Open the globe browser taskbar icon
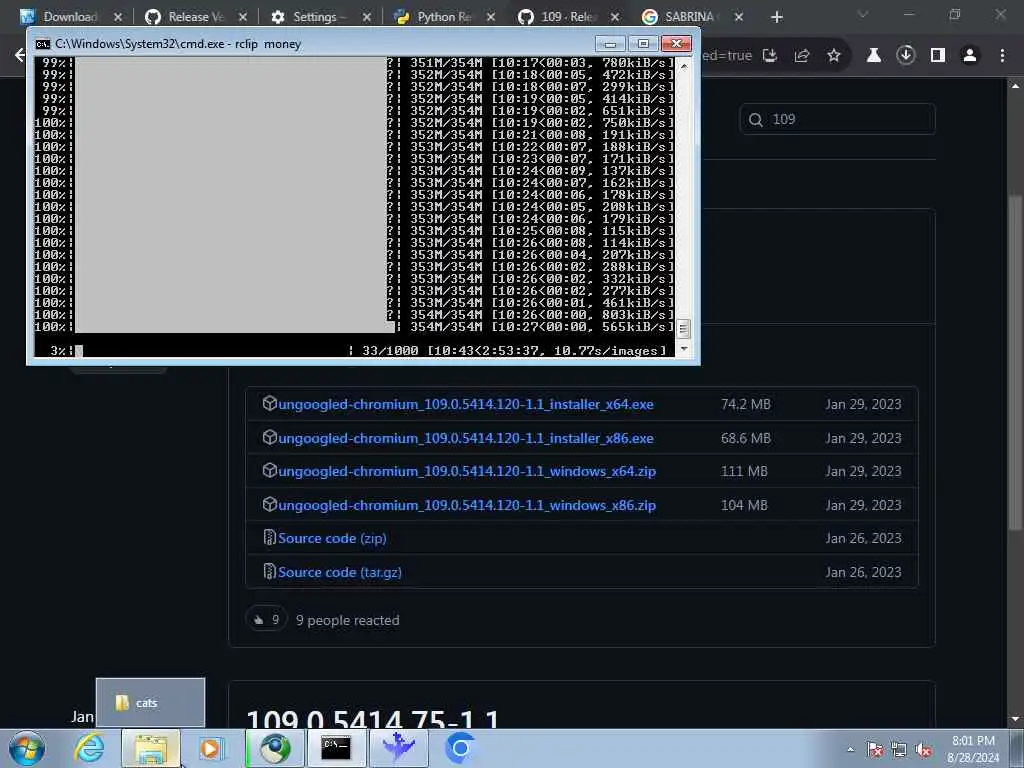 tap(275, 748)
